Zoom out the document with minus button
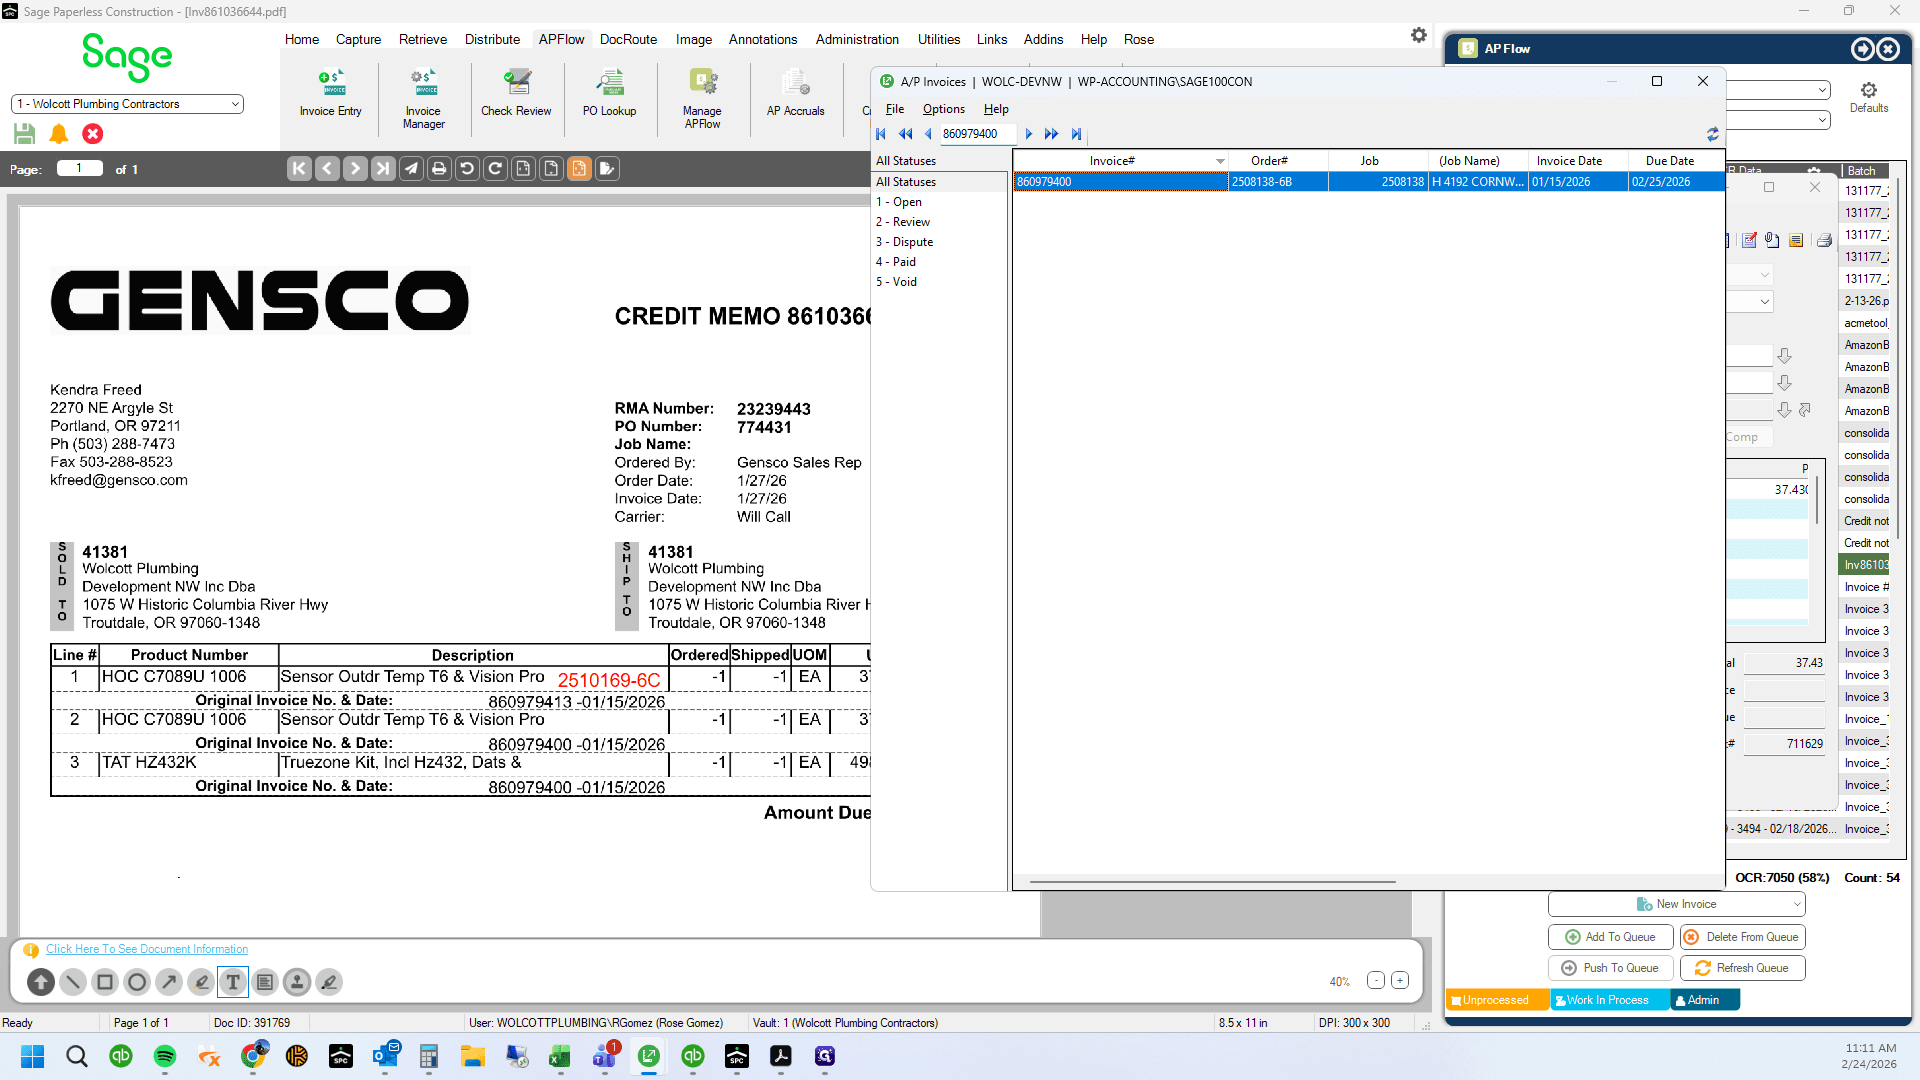Screen dimensions: 1920x1080 click(x=1376, y=981)
